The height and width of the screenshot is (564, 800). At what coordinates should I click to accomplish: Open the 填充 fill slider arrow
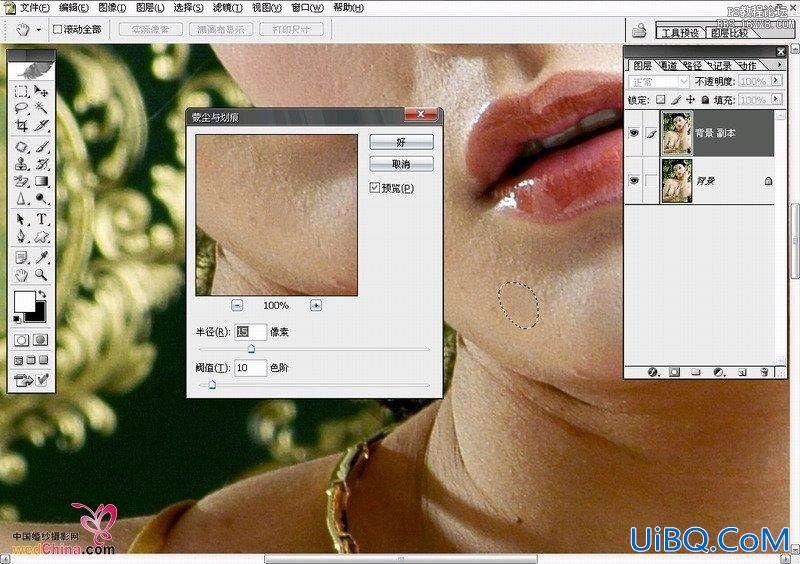click(x=777, y=99)
